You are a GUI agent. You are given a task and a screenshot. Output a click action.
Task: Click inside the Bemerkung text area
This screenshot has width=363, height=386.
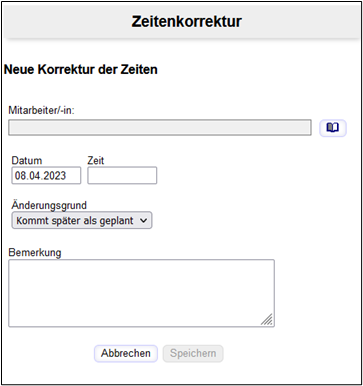[x=141, y=293]
